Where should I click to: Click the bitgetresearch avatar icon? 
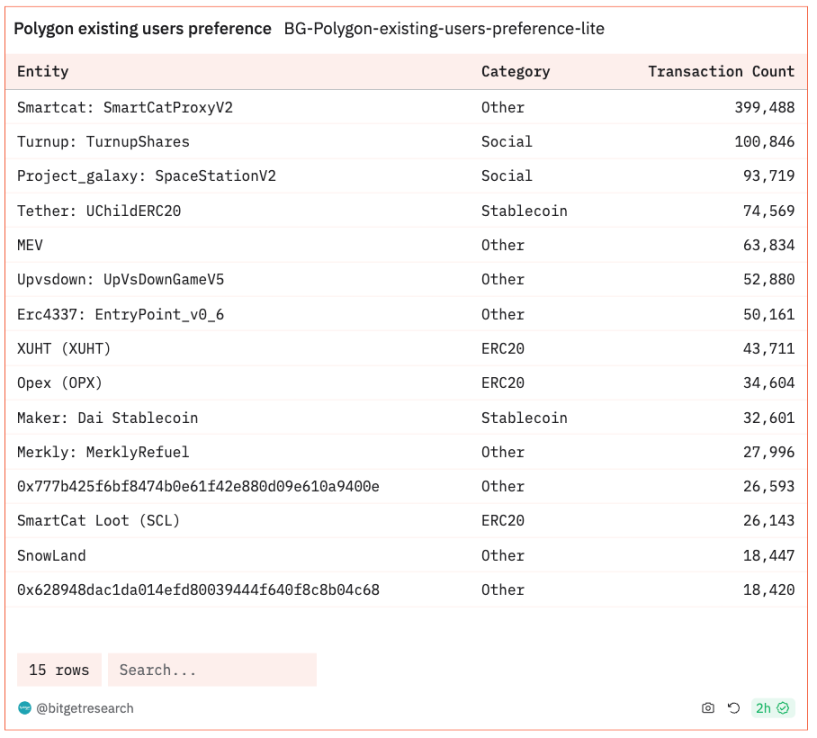(25, 709)
